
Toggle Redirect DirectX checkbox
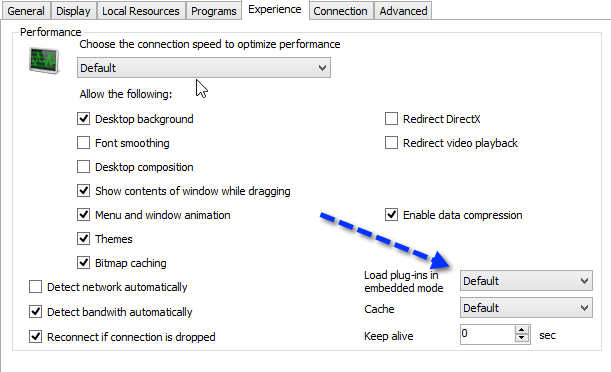click(391, 119)
